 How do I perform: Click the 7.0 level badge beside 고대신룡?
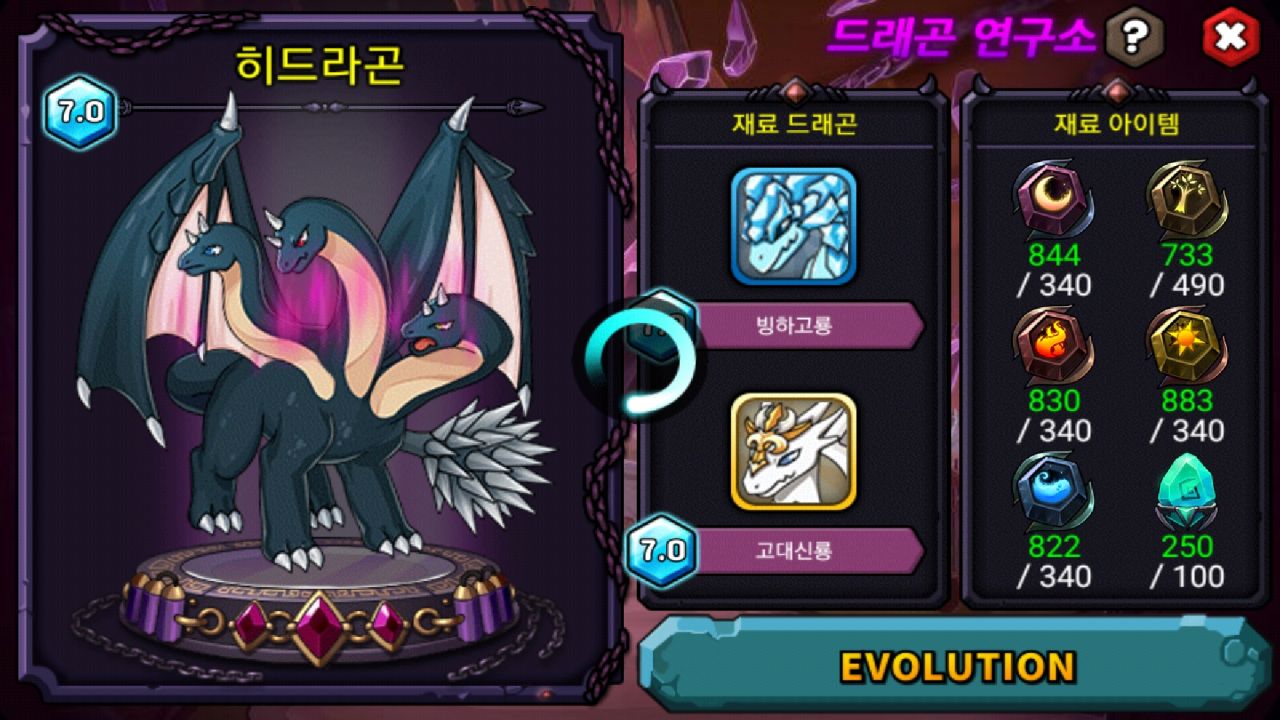click(661, 550)
